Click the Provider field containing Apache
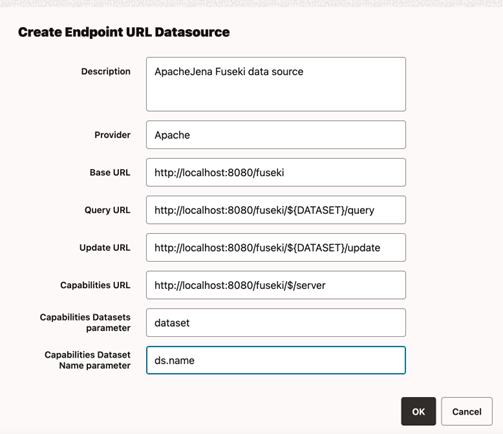The image size is (503, 434). click(276, 135)
